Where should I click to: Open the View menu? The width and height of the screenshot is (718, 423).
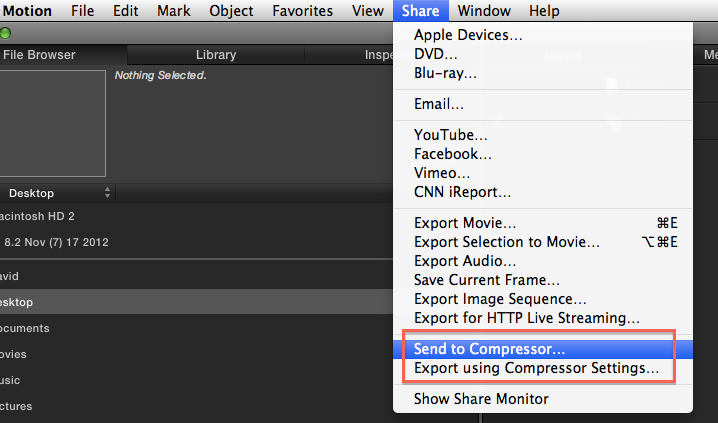[368, 11]
